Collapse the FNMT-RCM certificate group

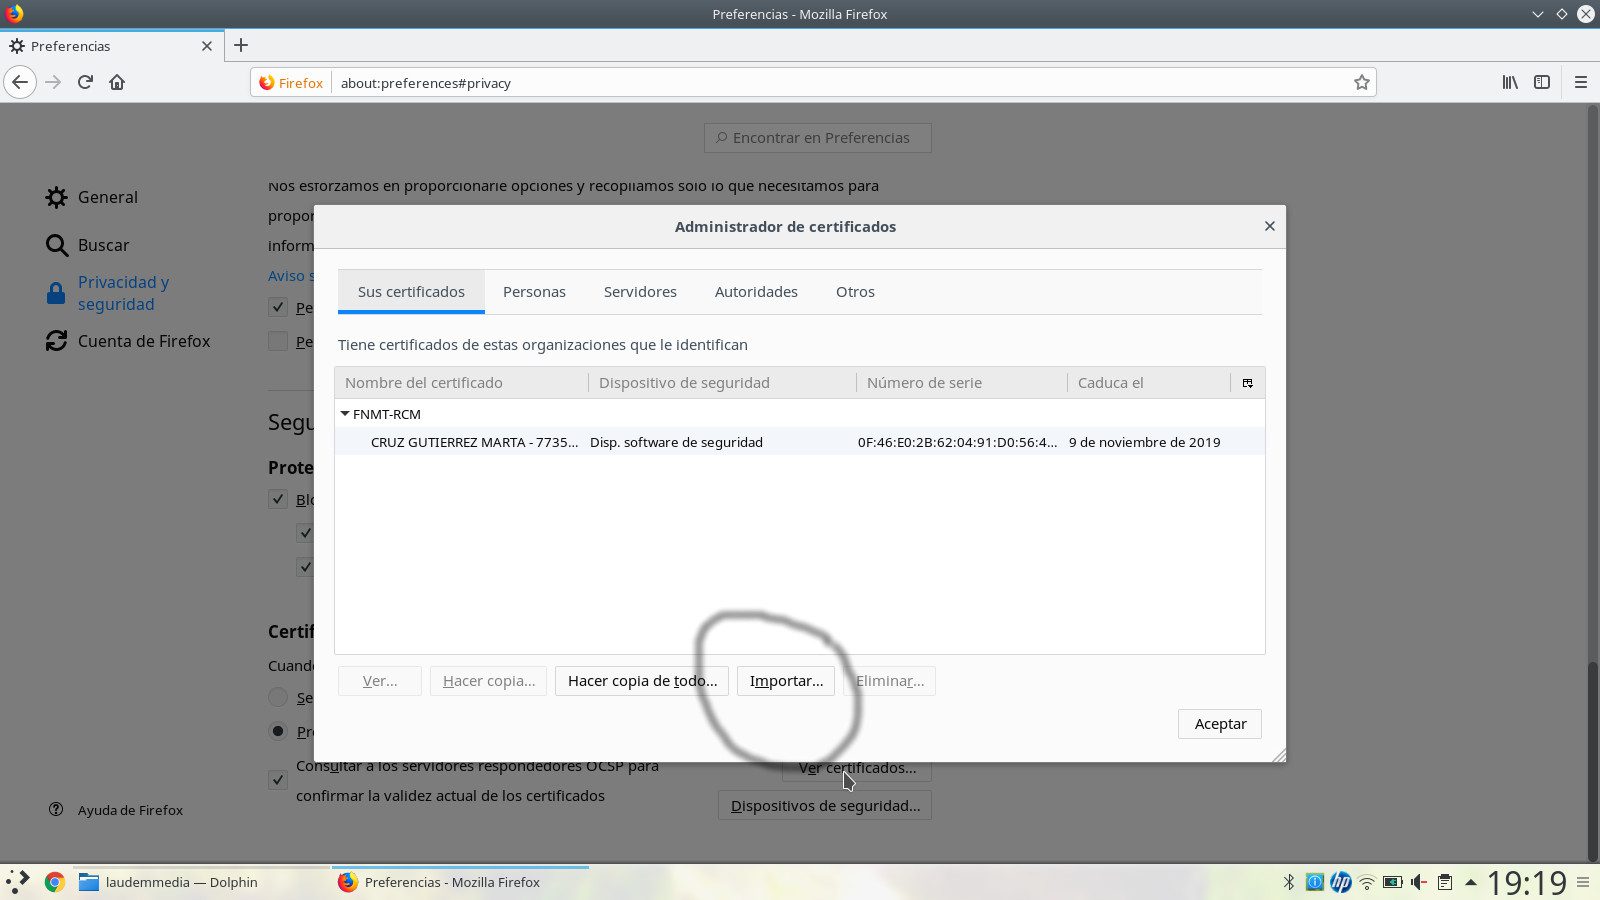click(345, 413)
